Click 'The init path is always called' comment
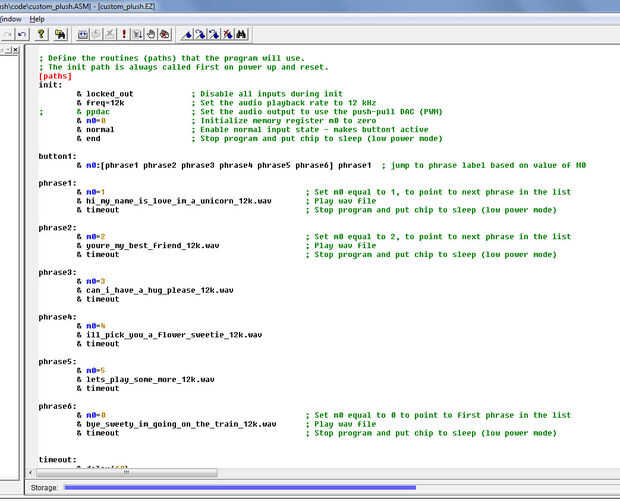 183,67
